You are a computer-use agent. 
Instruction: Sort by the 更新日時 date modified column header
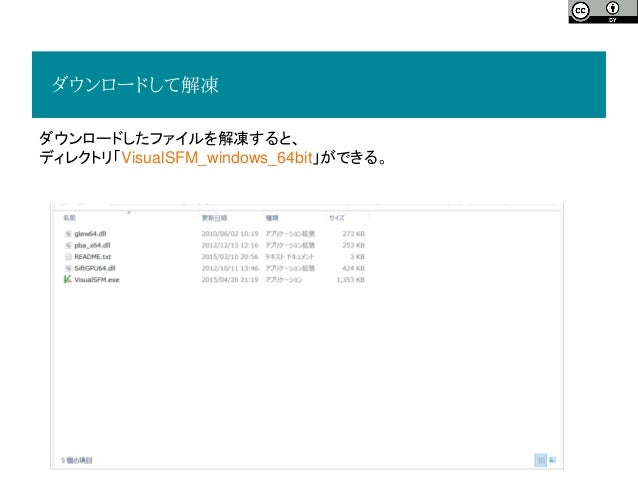[214, 218]
